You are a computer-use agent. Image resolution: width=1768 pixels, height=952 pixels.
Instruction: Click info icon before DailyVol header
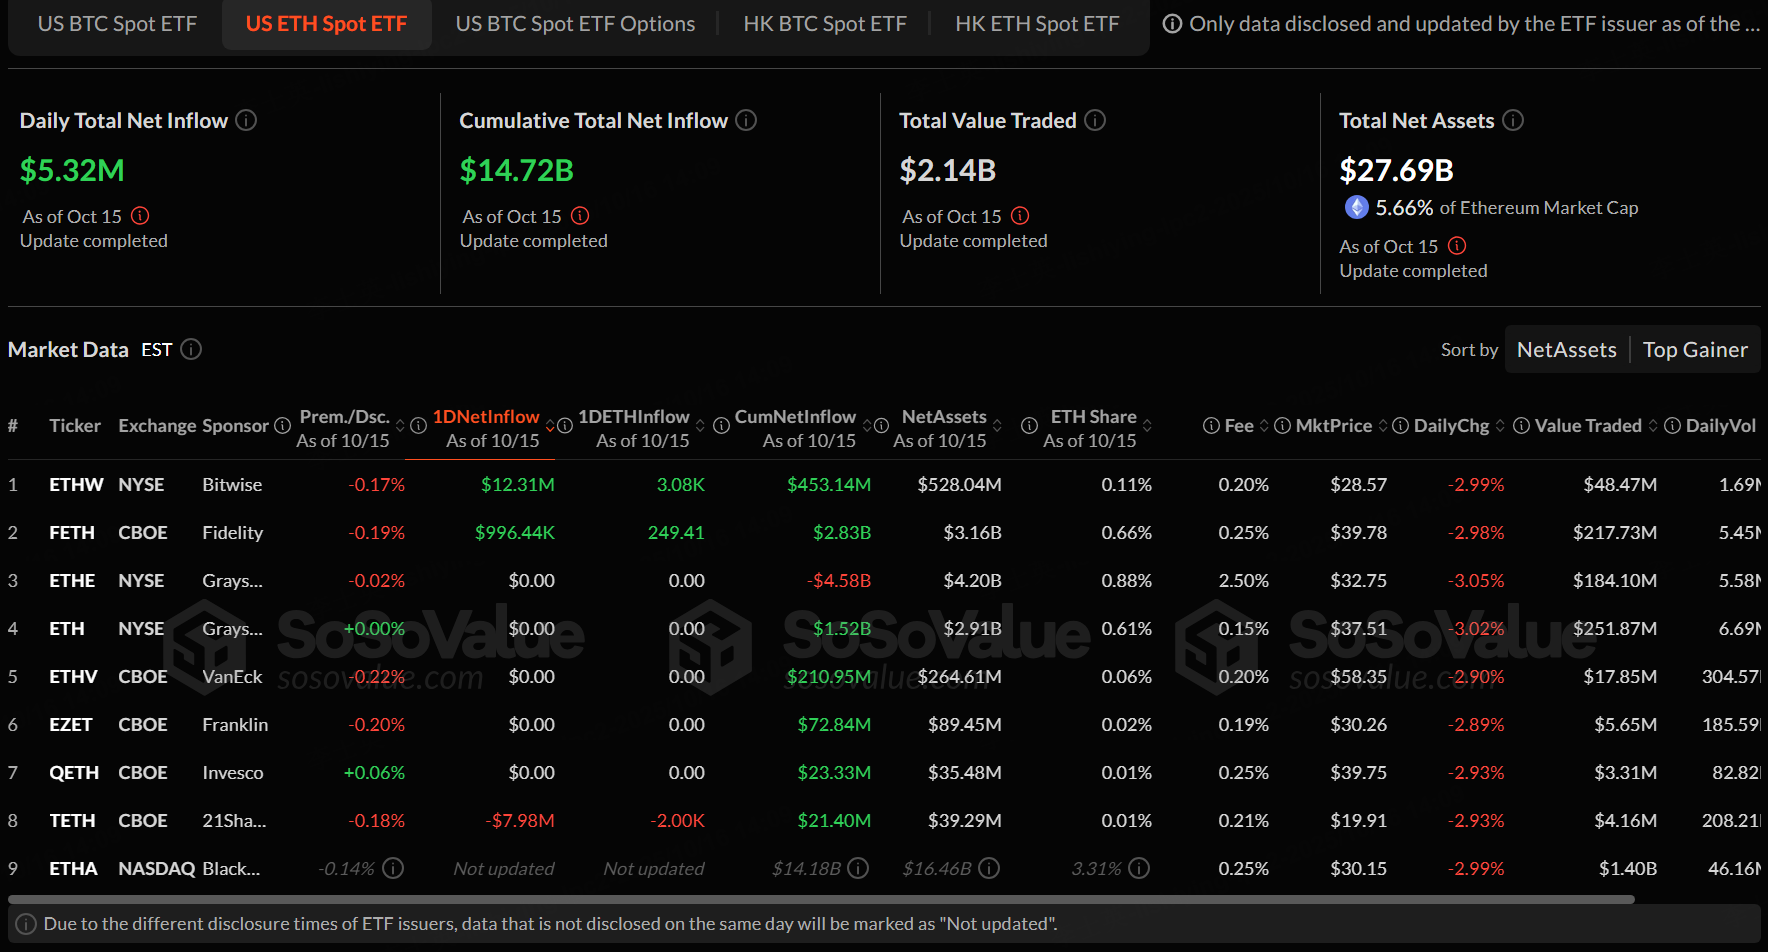1672,426
